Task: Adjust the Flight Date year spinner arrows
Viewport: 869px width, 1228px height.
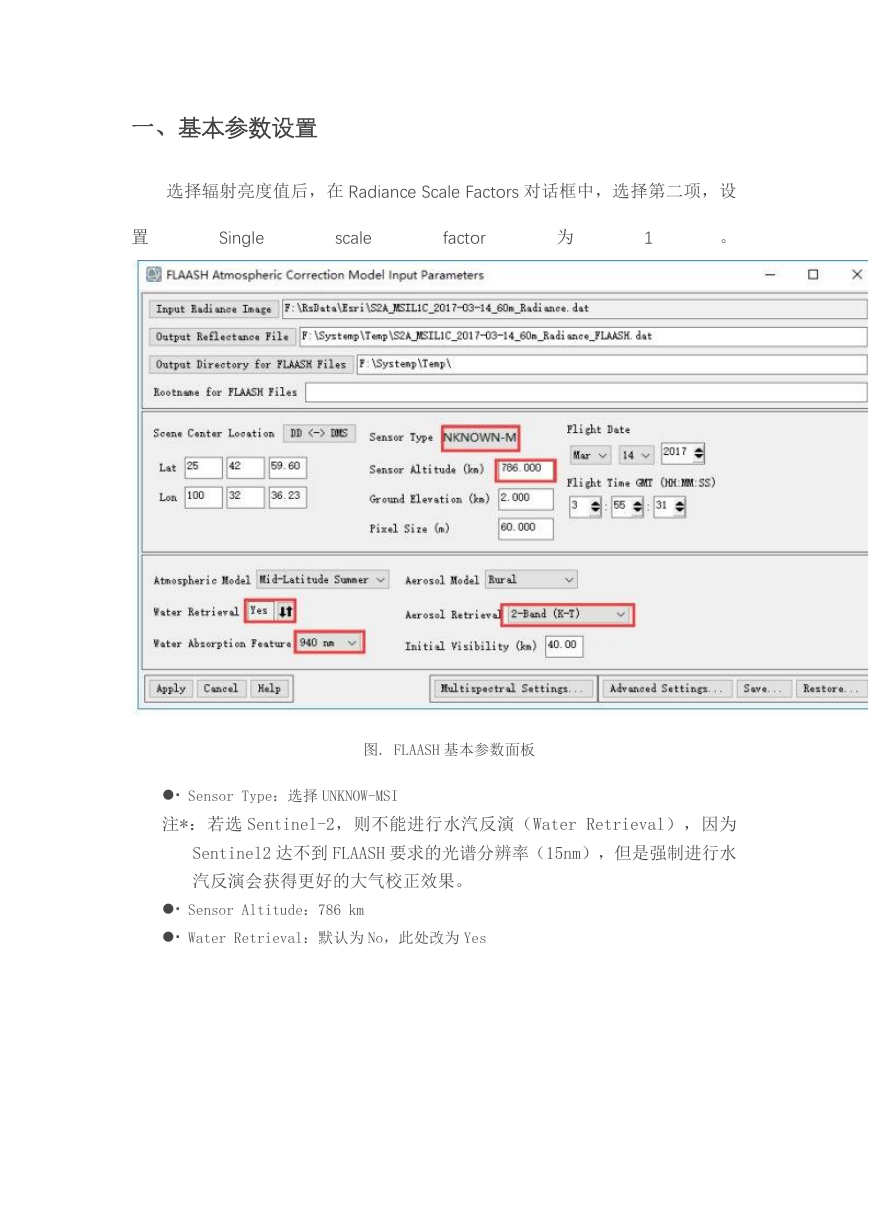Action: point(698,453)
